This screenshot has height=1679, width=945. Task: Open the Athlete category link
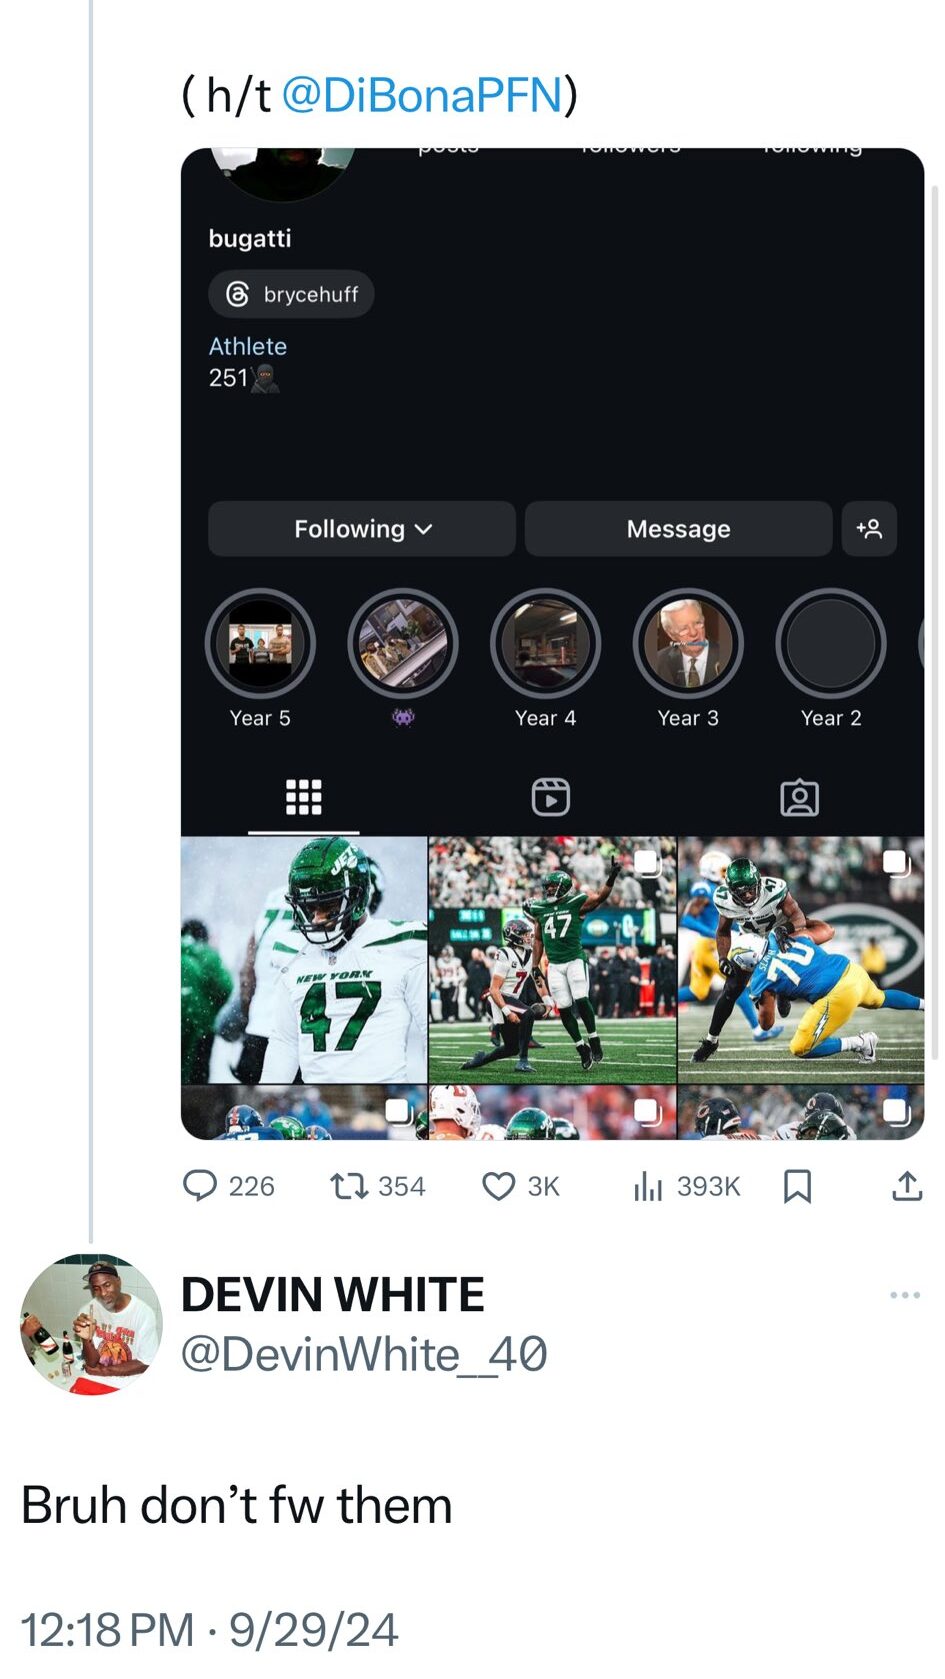247,346
